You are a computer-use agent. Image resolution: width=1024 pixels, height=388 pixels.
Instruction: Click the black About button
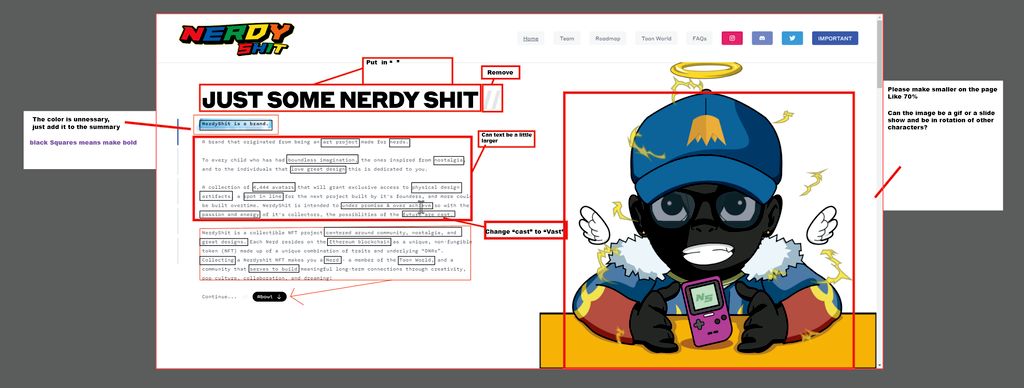(269, 297)
